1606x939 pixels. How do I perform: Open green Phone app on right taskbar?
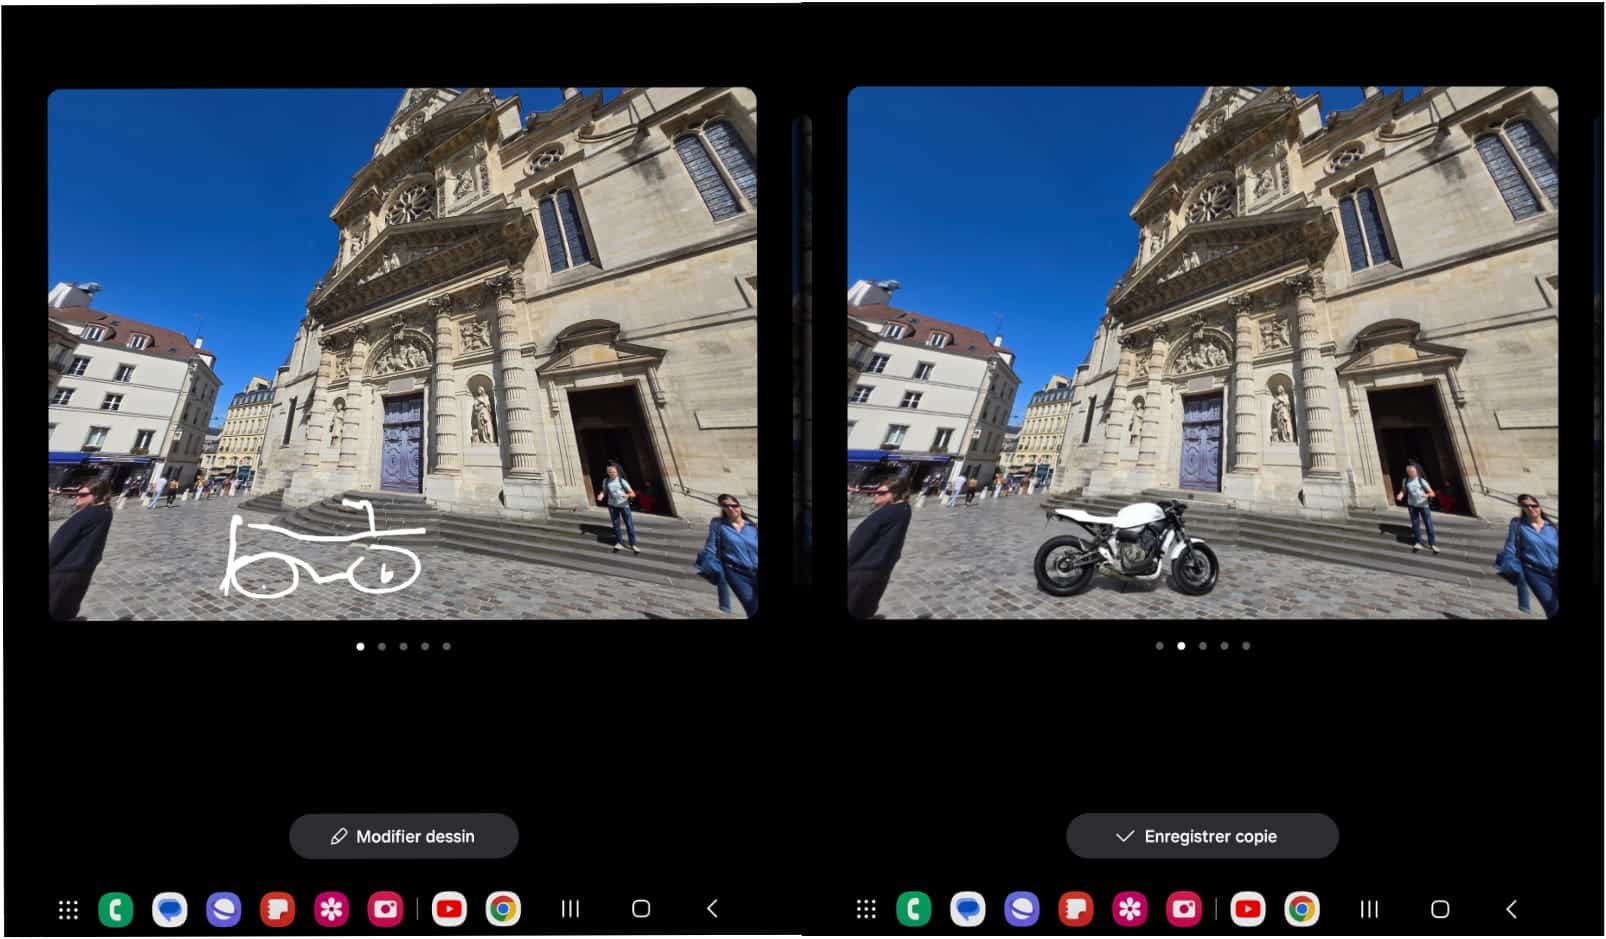[x=914, y=909]
